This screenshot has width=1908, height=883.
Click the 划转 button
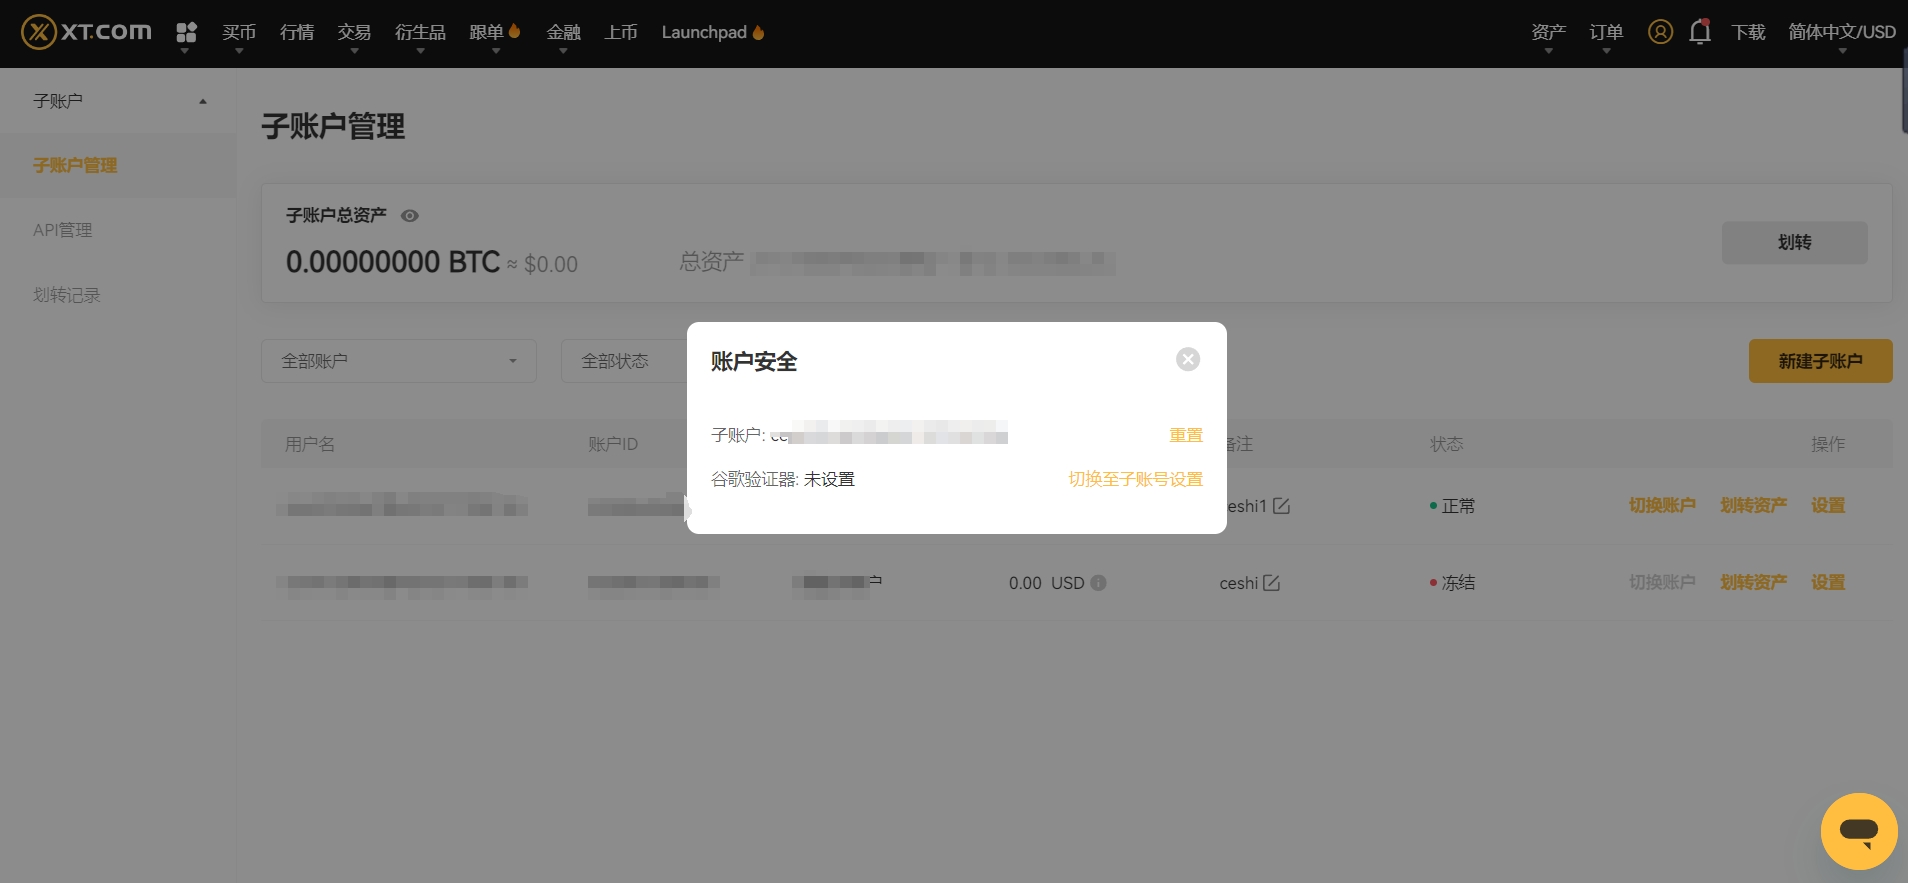(x=1794, y=242)
